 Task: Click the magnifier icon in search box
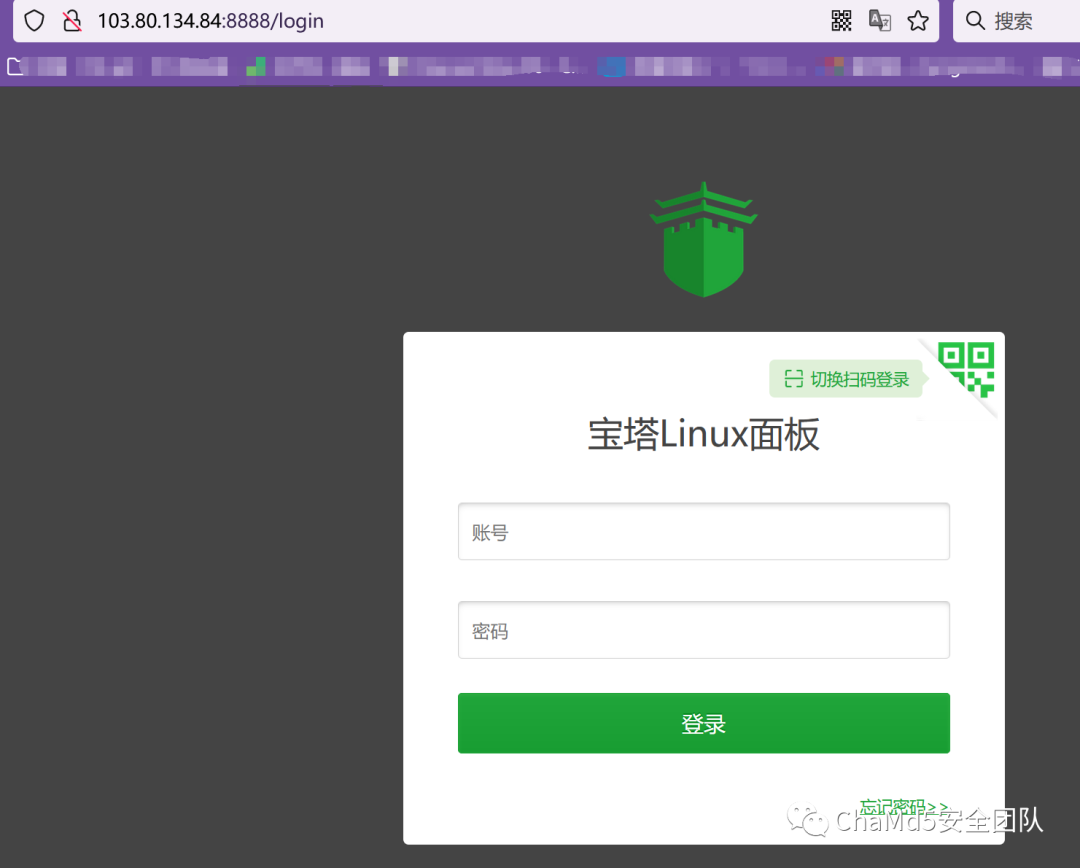(x=975, y=21)
